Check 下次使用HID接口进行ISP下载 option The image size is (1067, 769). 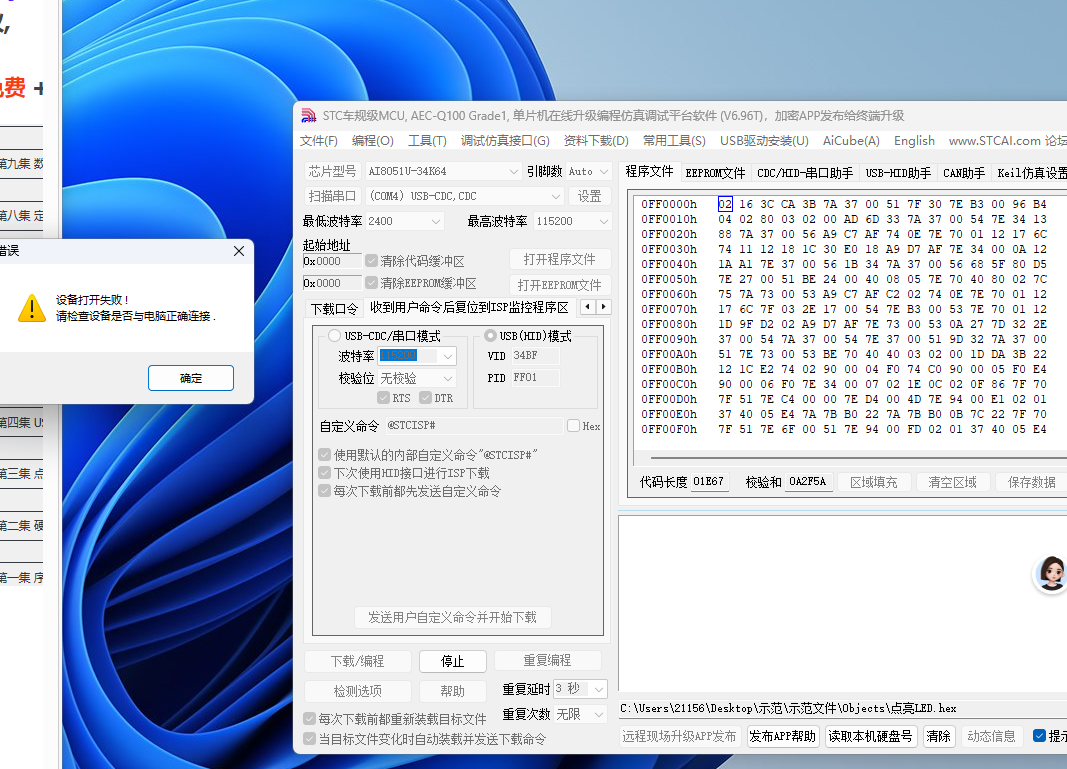tap(325, 472)
